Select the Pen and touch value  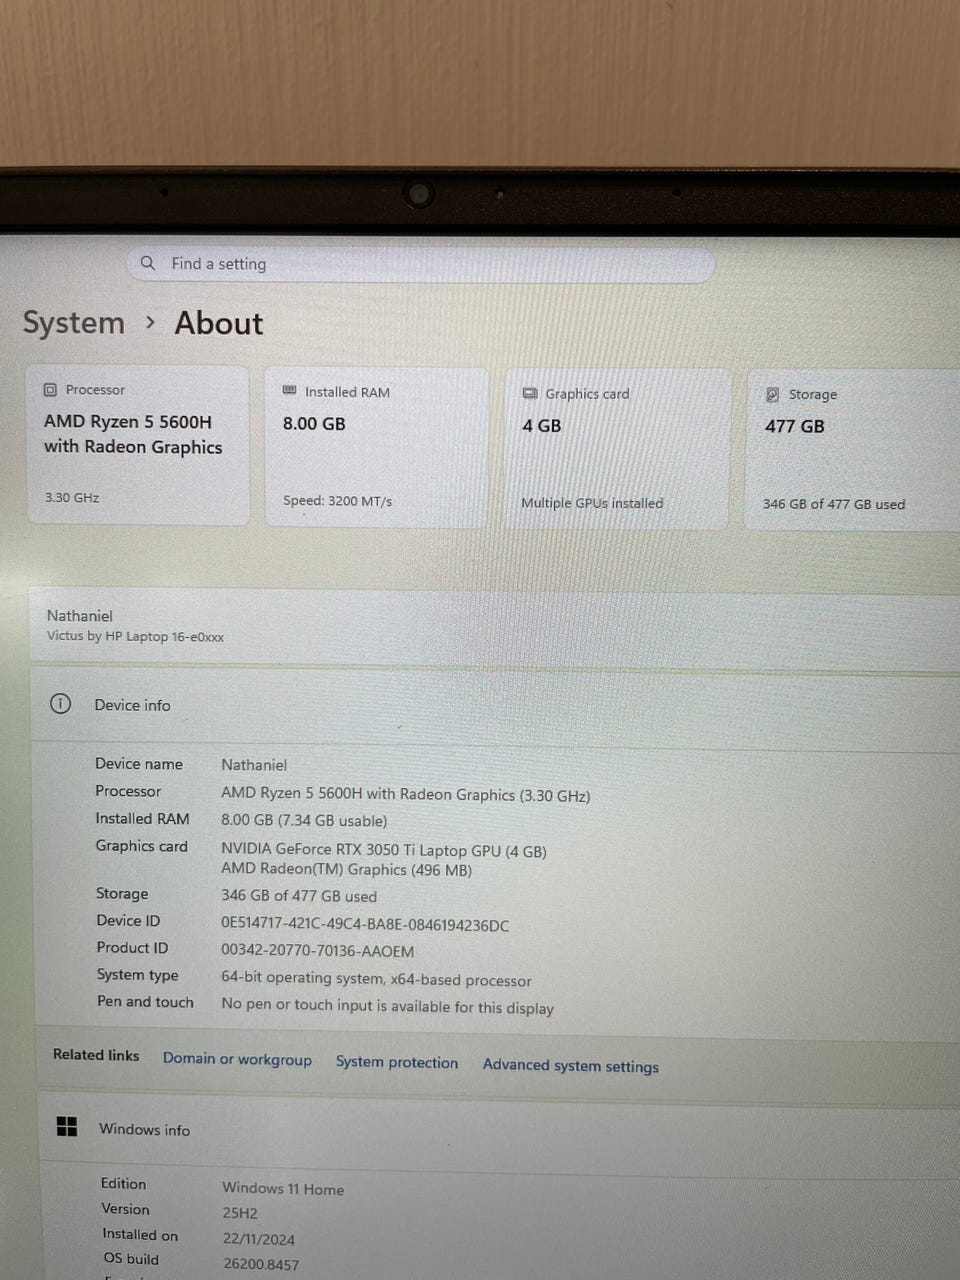387,1006
